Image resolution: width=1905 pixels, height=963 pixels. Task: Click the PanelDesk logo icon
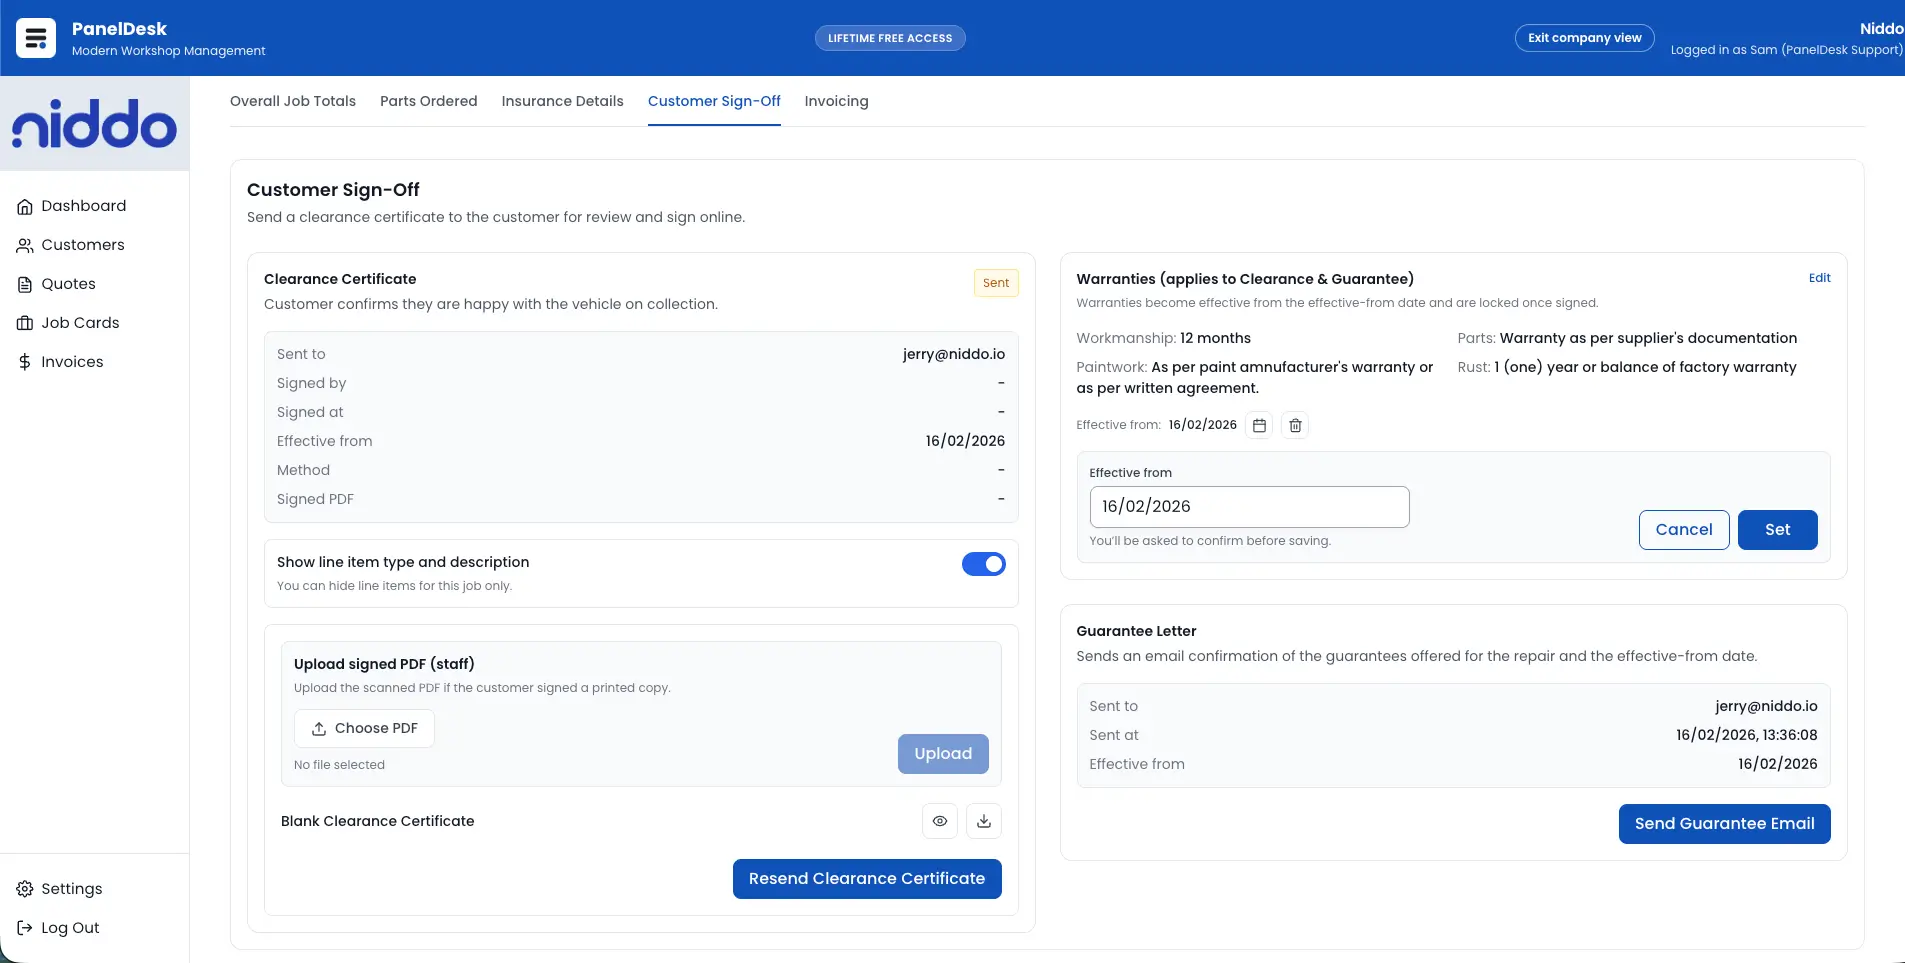point(36,38)
